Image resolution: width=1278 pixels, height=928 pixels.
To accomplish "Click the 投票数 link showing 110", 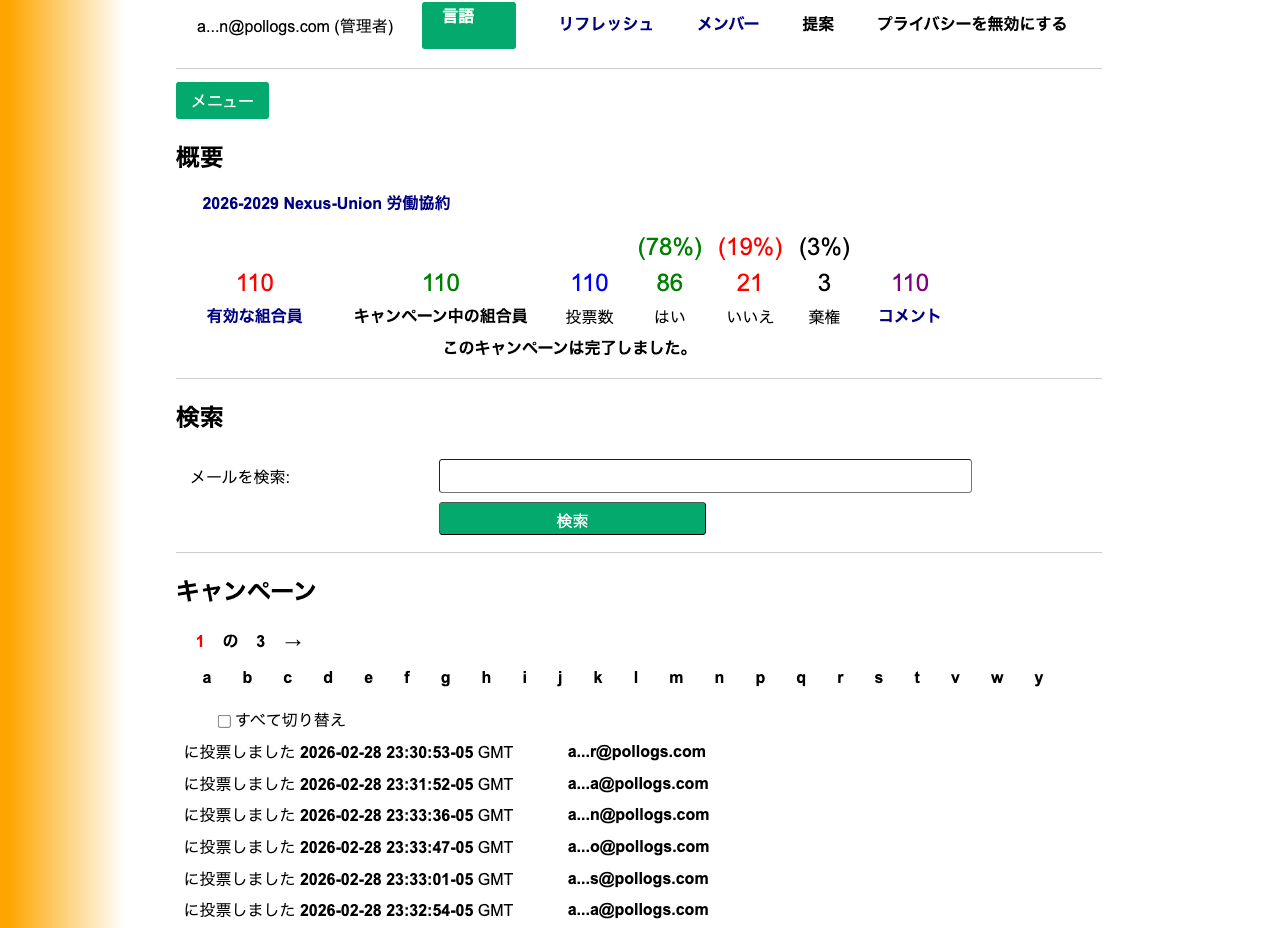I will (x=589, y=283).
